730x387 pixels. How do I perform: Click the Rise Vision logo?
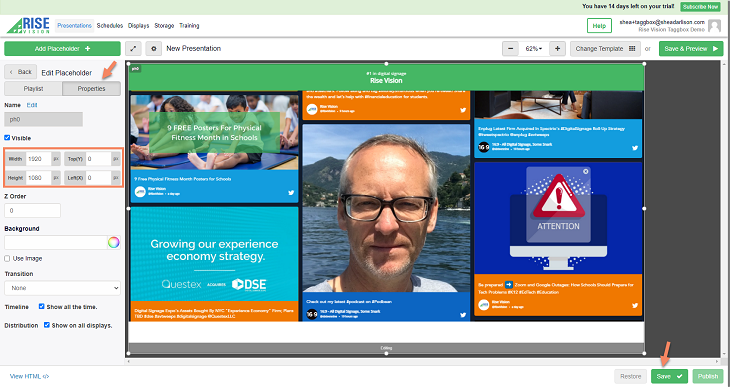pos(28,26)
